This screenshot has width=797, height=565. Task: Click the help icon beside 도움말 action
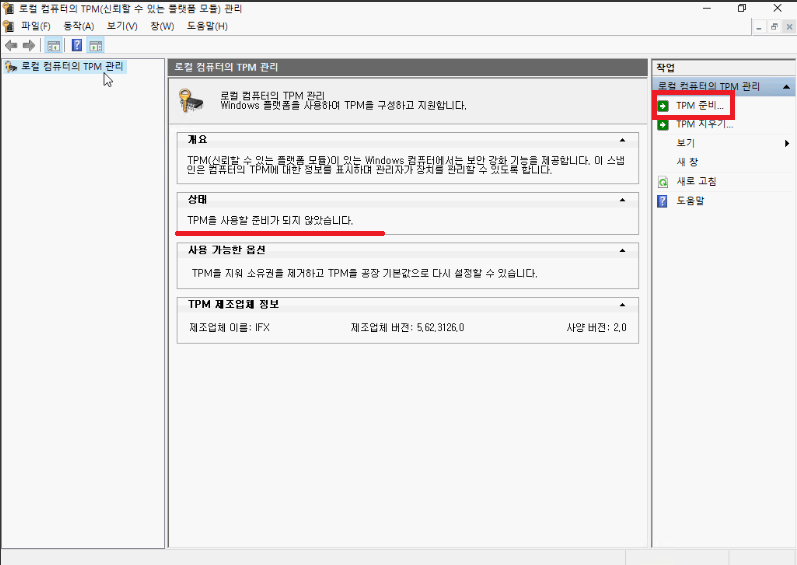click(662, 201)
